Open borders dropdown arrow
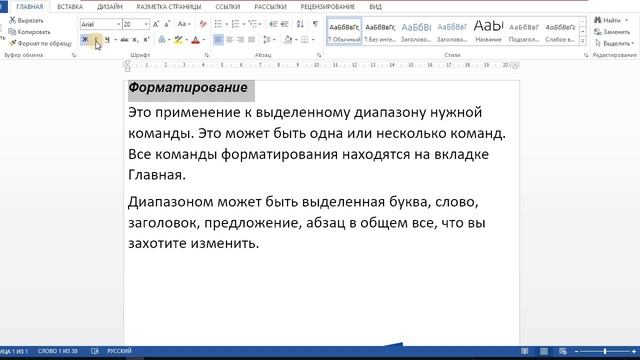This screenshot has width=640, height=360. pos(313,40)
